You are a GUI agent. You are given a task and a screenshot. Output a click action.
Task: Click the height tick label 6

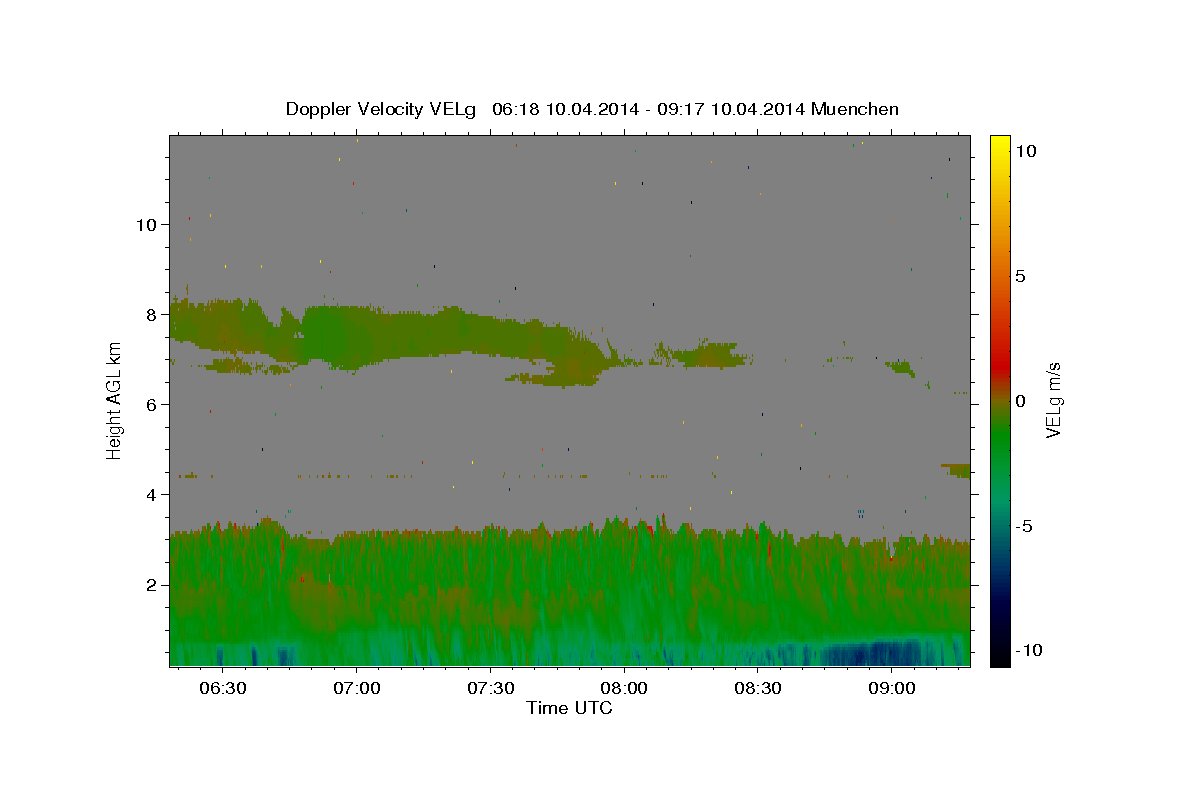pyautogui.click(x=152, y=404)
